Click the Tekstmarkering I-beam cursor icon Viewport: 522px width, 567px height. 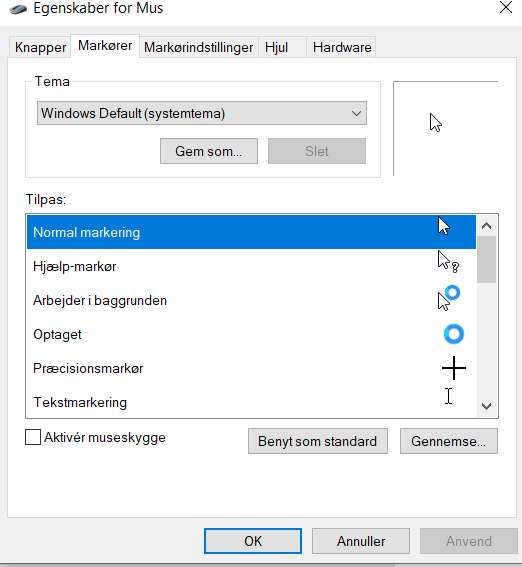coord(449,396)
